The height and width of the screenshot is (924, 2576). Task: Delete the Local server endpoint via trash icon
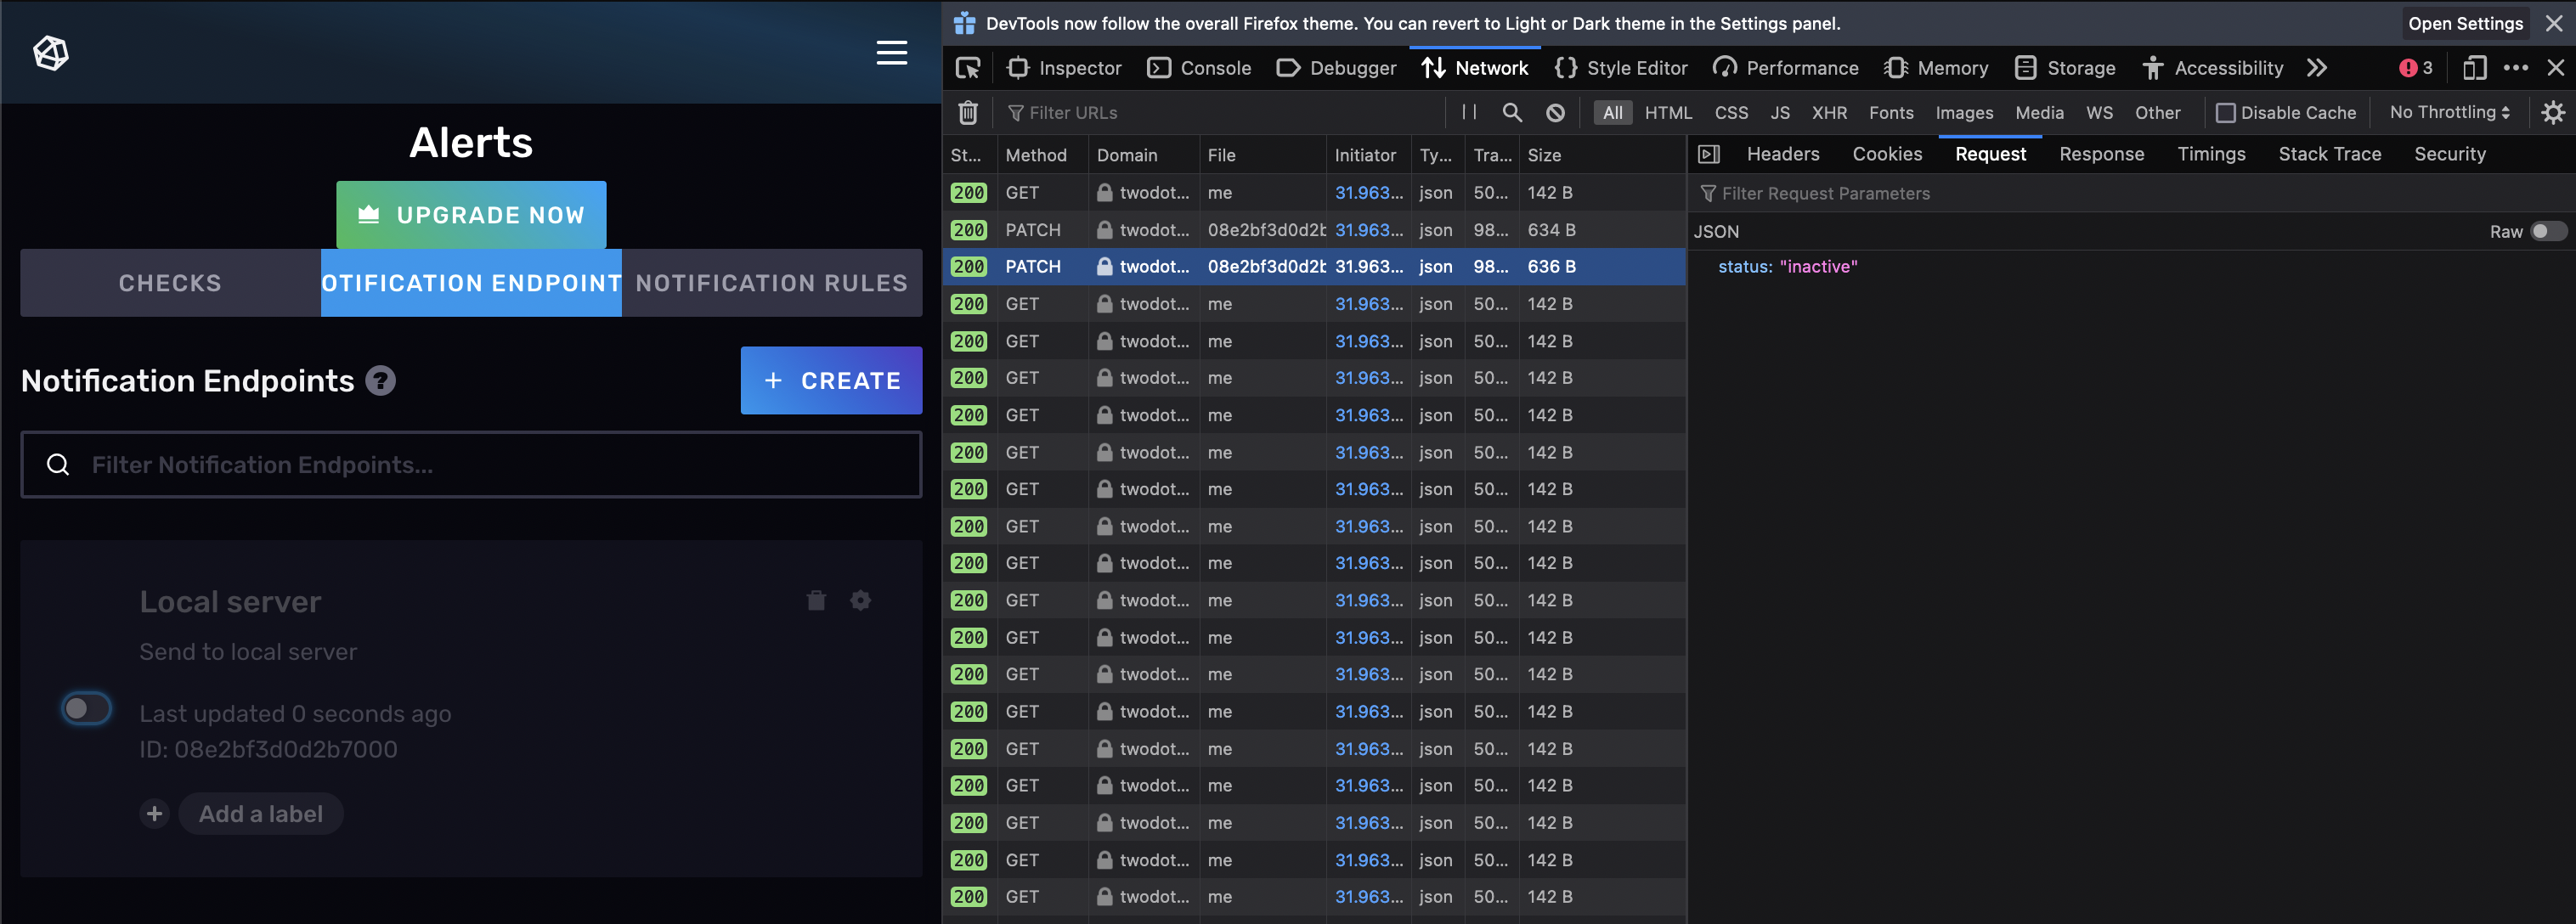pyautogui.click(x=816, y=600)
